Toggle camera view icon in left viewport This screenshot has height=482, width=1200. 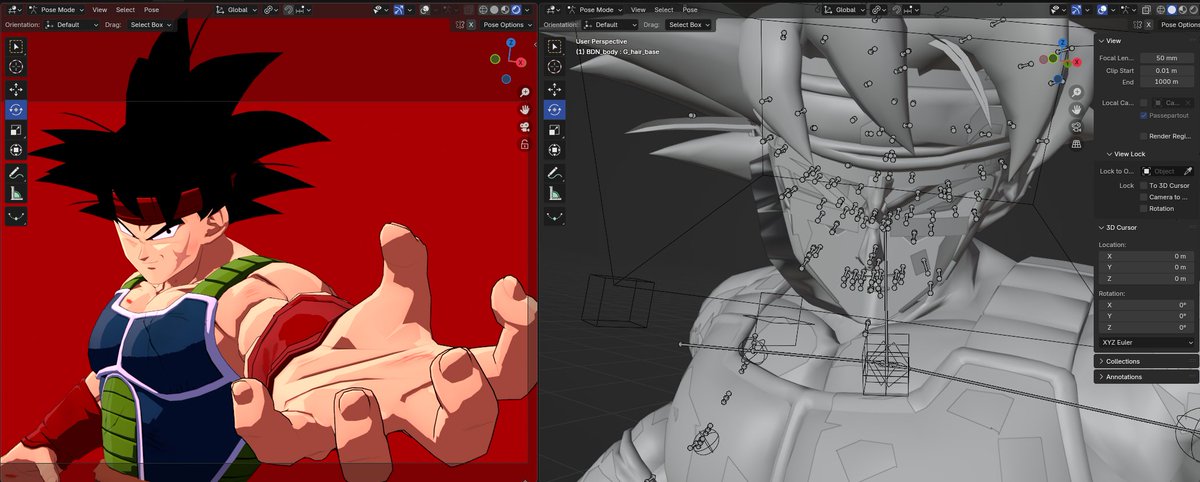click(524, 127)
